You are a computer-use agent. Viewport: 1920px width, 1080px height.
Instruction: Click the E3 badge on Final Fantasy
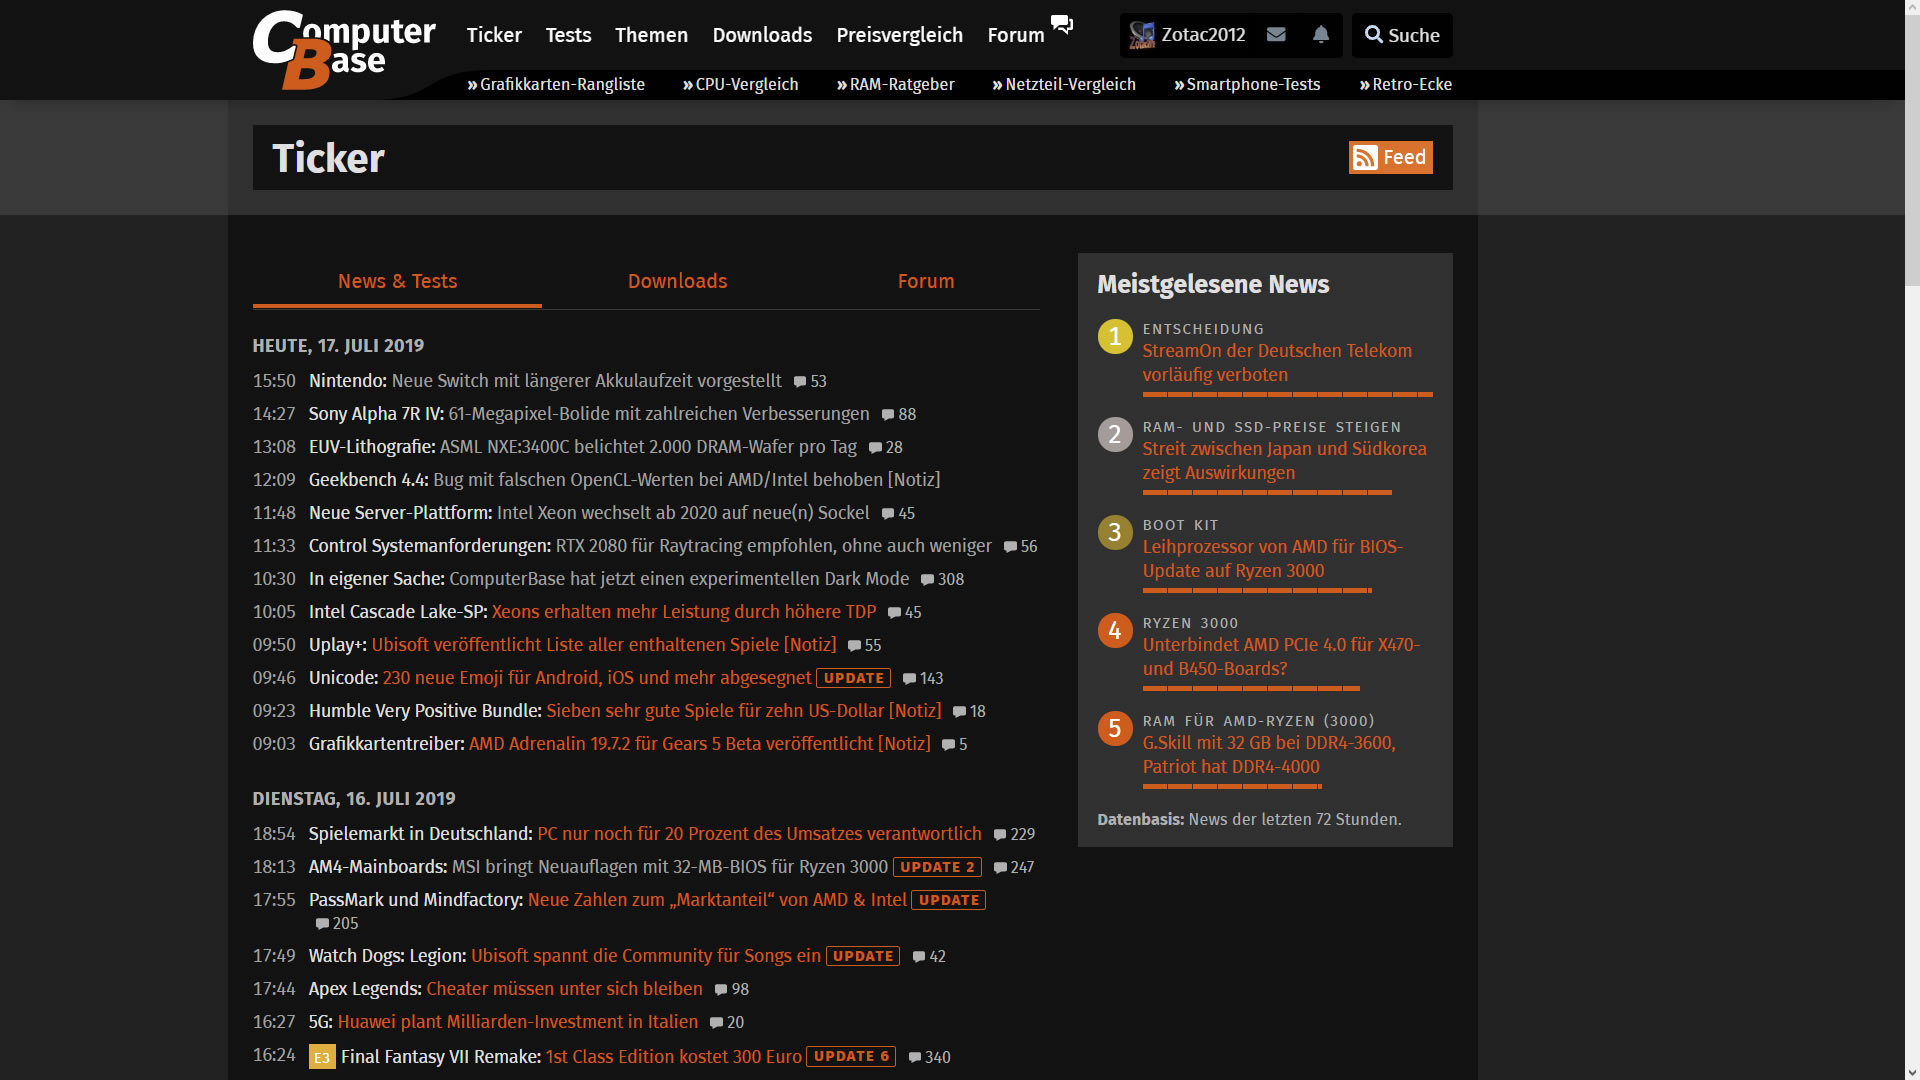[x=322, y=1057]
